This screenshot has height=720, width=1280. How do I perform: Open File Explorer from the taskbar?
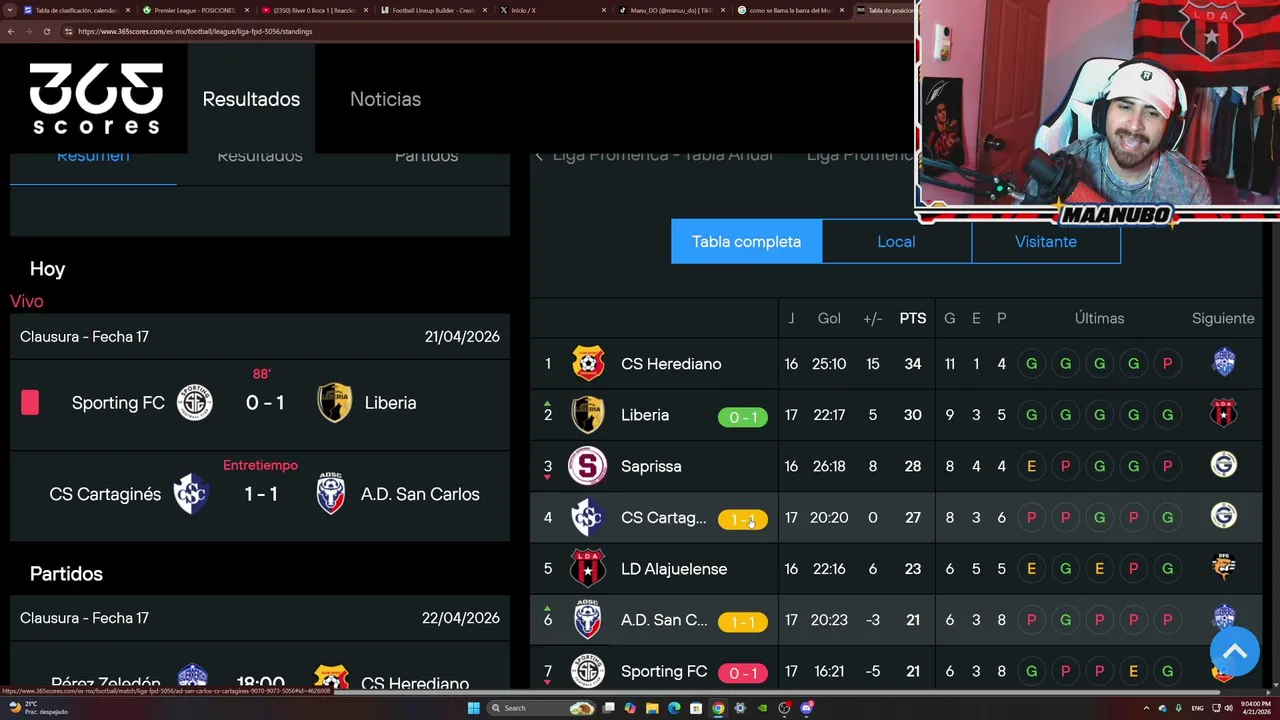pyautogui.click(x=652, y=708)
